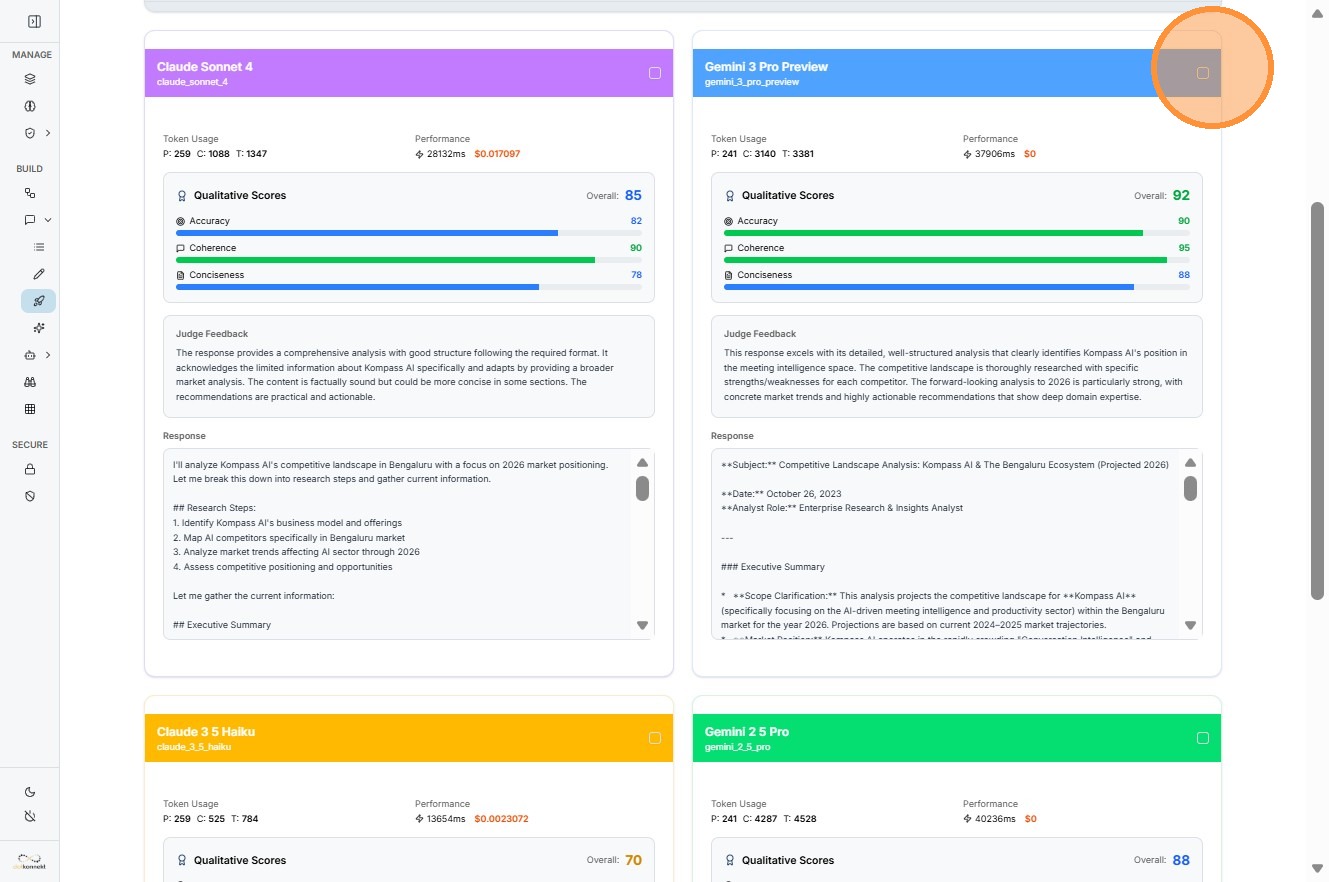
Task: Click the 13654ms latency value
Action: (448, 819)
